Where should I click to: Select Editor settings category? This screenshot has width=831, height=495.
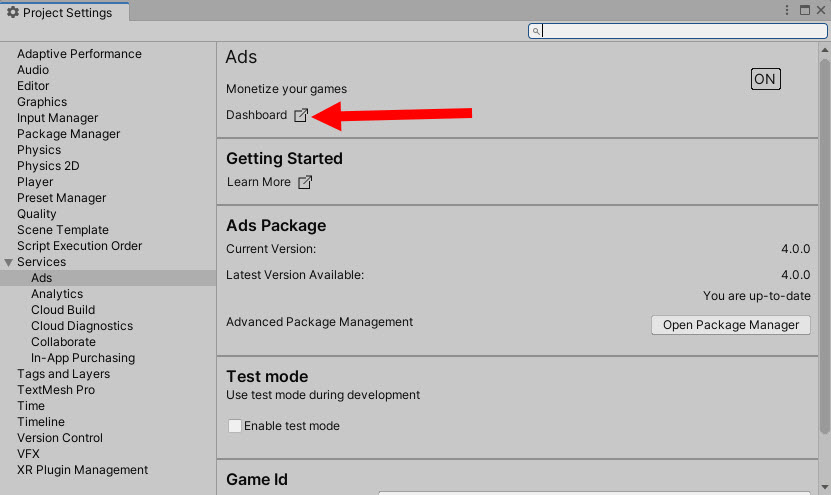click(x=33, y=86)
